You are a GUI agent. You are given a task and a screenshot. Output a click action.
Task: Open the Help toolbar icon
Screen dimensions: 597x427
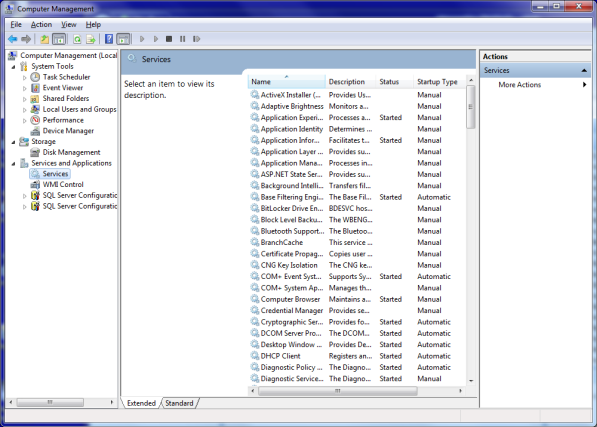(x=109, y=39)
